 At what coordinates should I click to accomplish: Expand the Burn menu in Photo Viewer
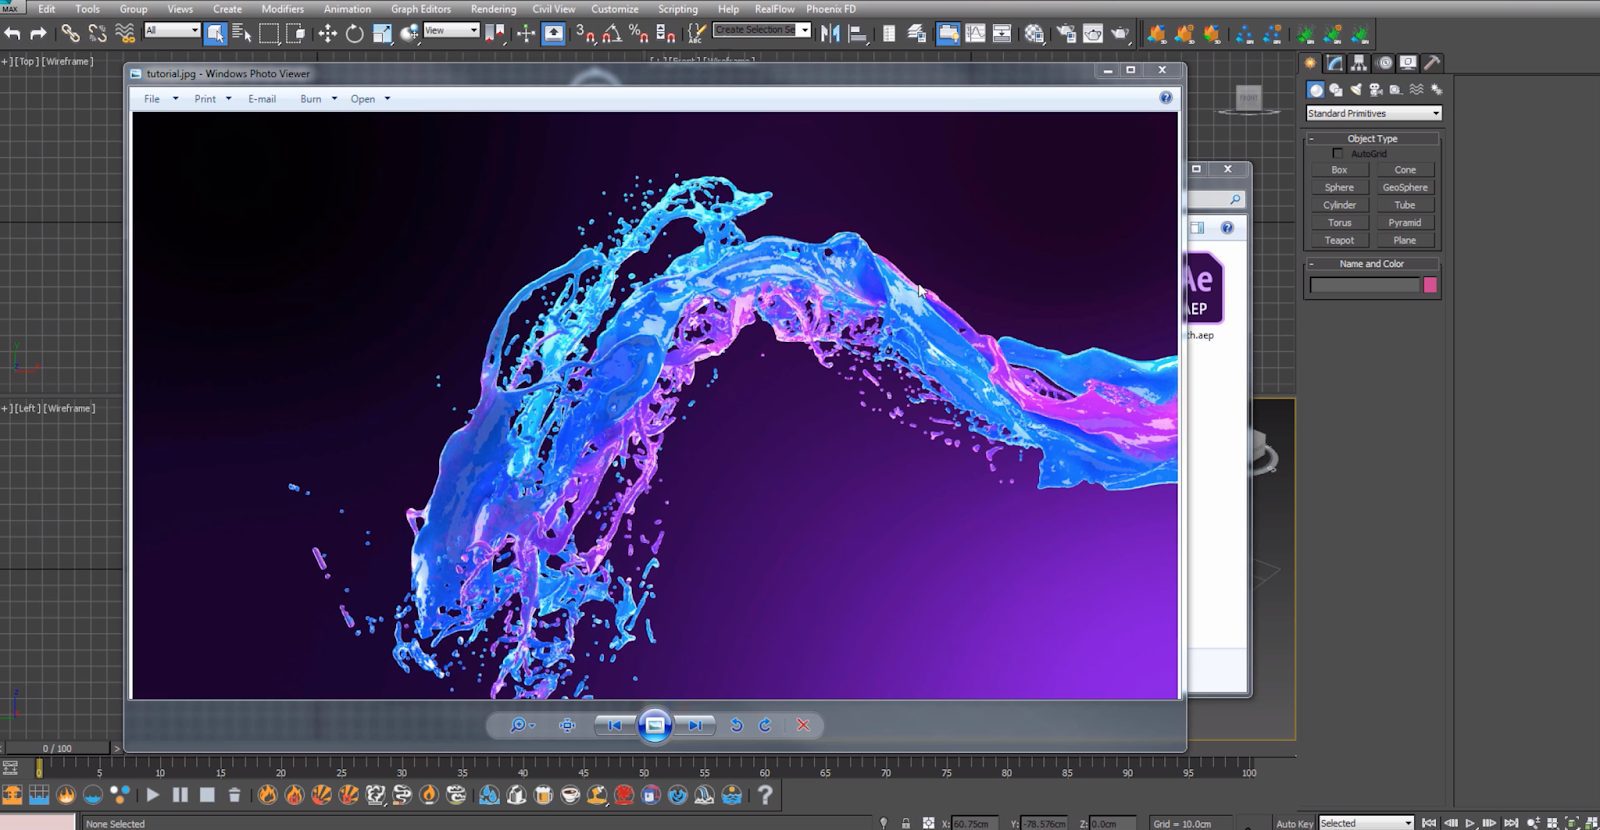pyautogui.click(x=319, y=99)
